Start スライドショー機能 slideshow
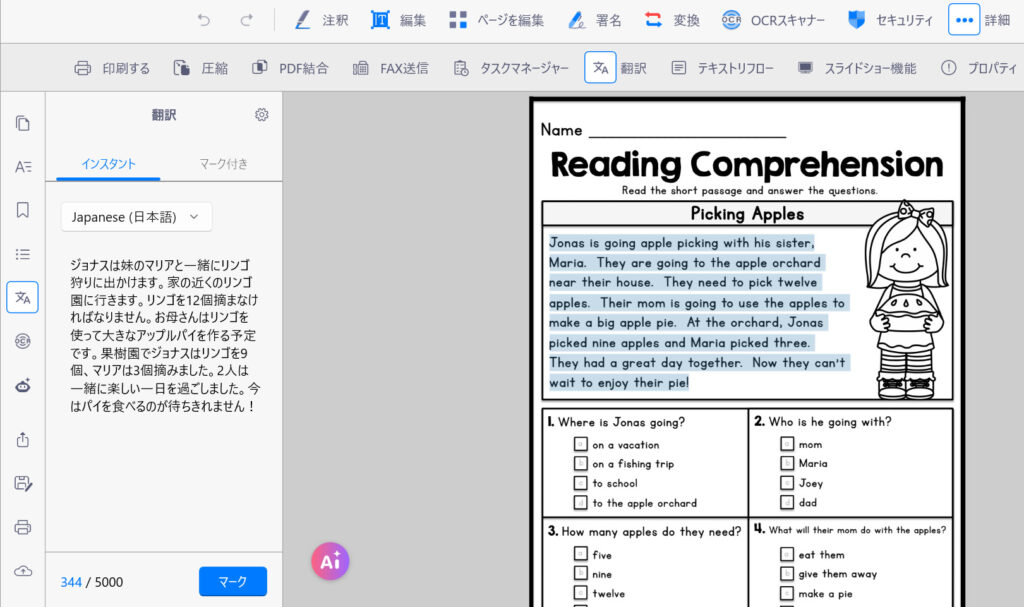1024x607 pixels. pyautogui.click(x=857, y=68)
